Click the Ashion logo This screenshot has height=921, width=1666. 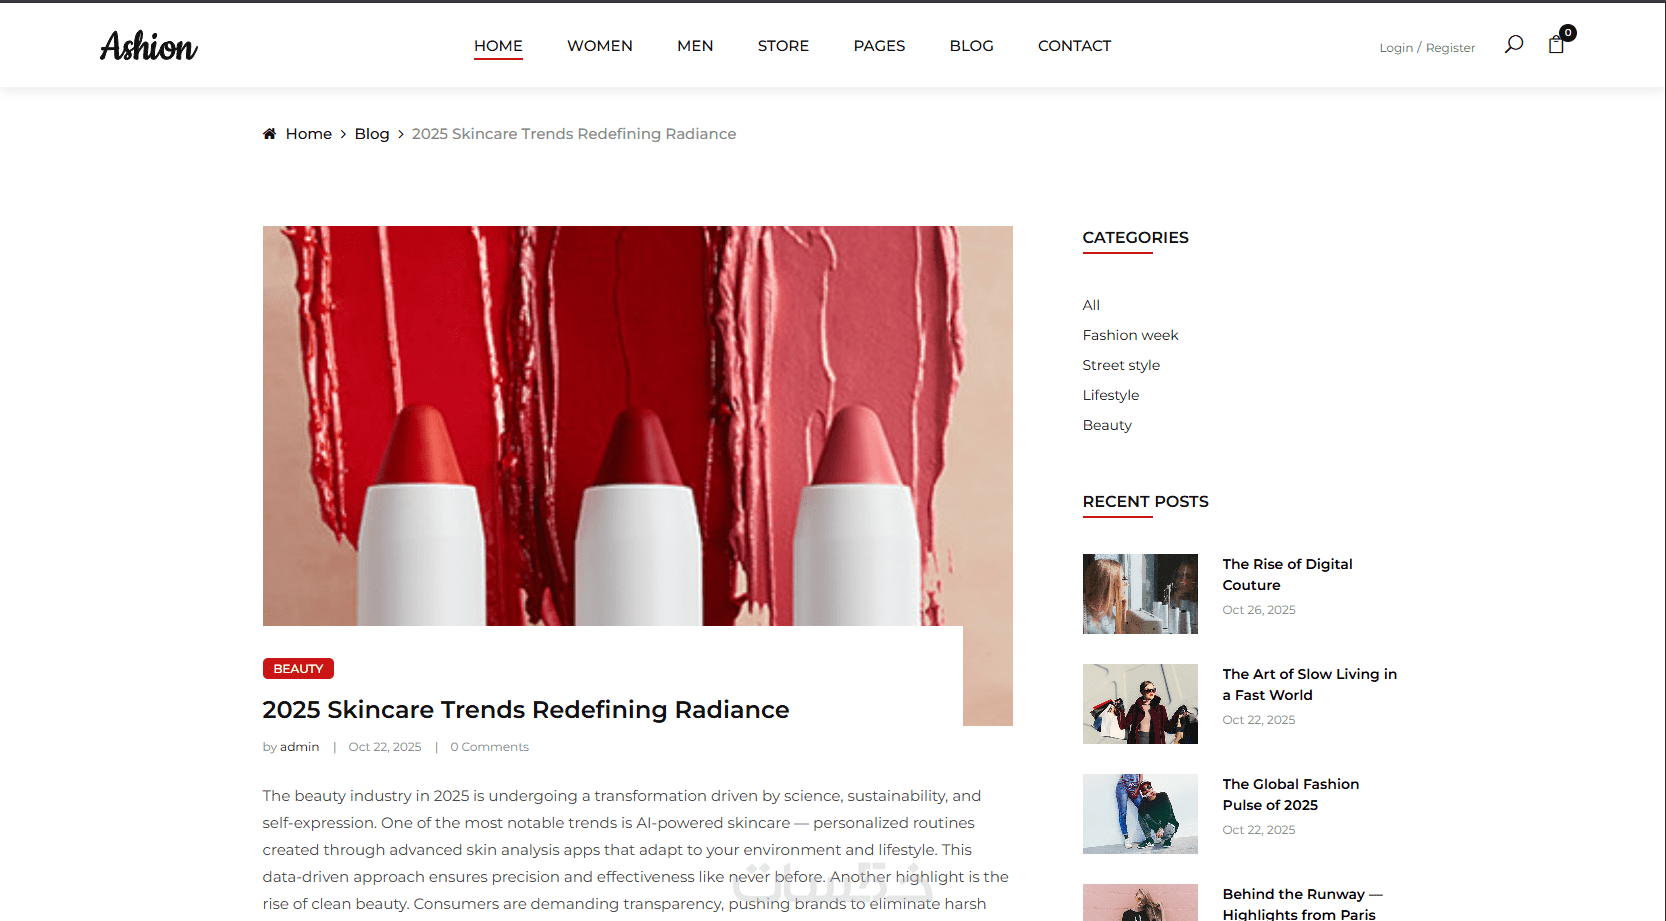point(149,46)
